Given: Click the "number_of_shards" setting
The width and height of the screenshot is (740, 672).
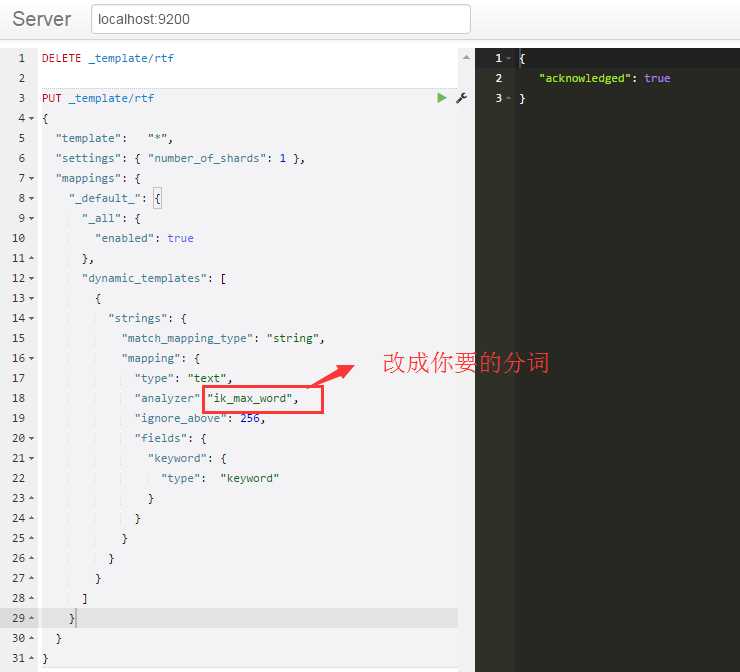Looking at the screenshot, I should (207, 158).
